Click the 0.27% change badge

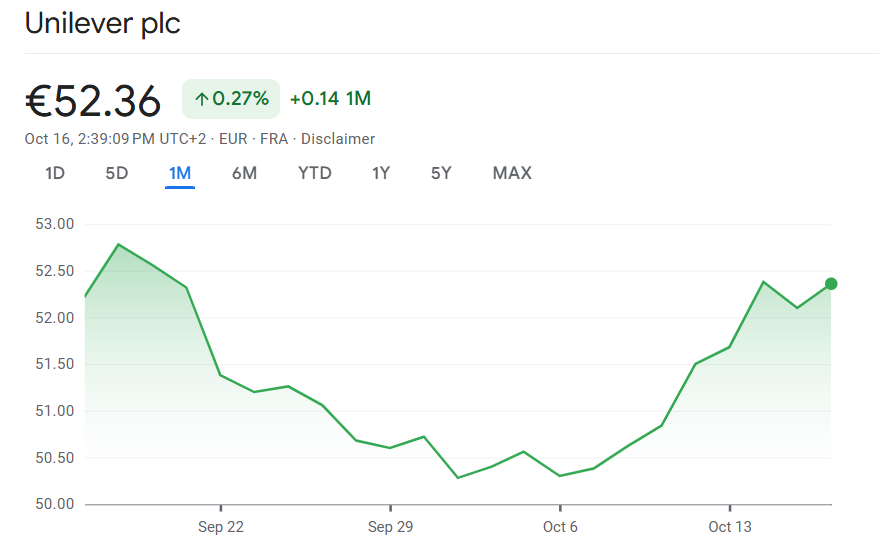[x=231, y=99]
